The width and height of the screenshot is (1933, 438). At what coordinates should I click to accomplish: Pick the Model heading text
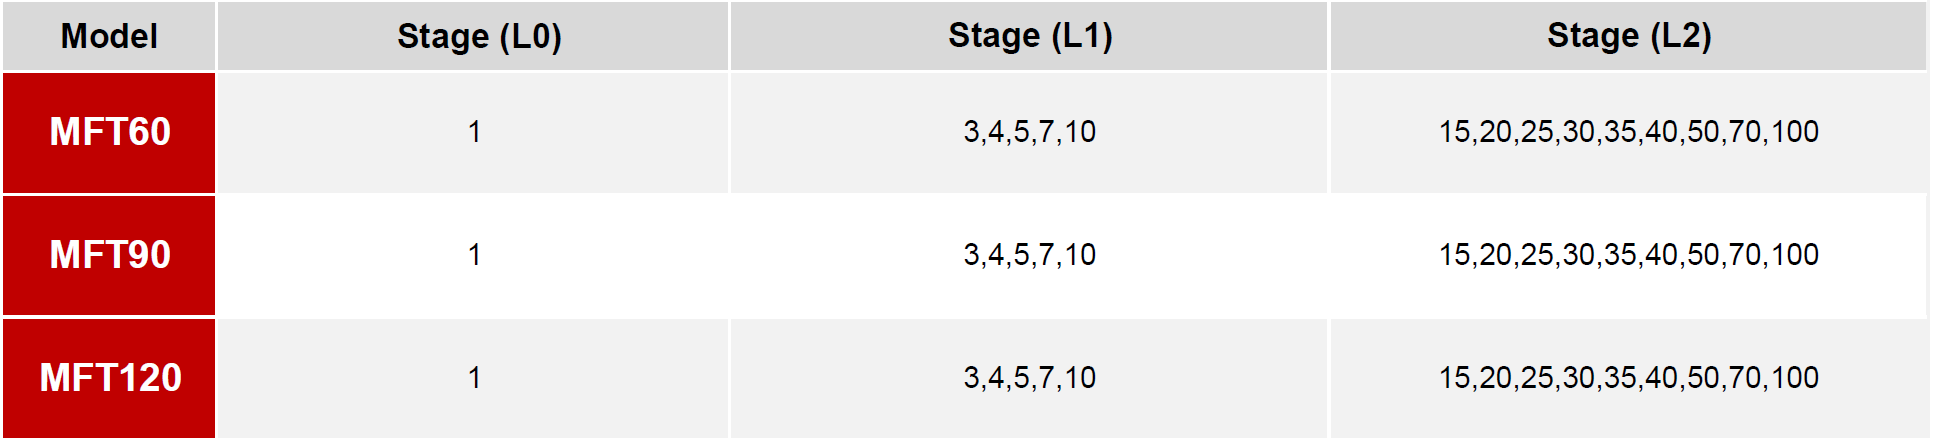pos(109,36)
